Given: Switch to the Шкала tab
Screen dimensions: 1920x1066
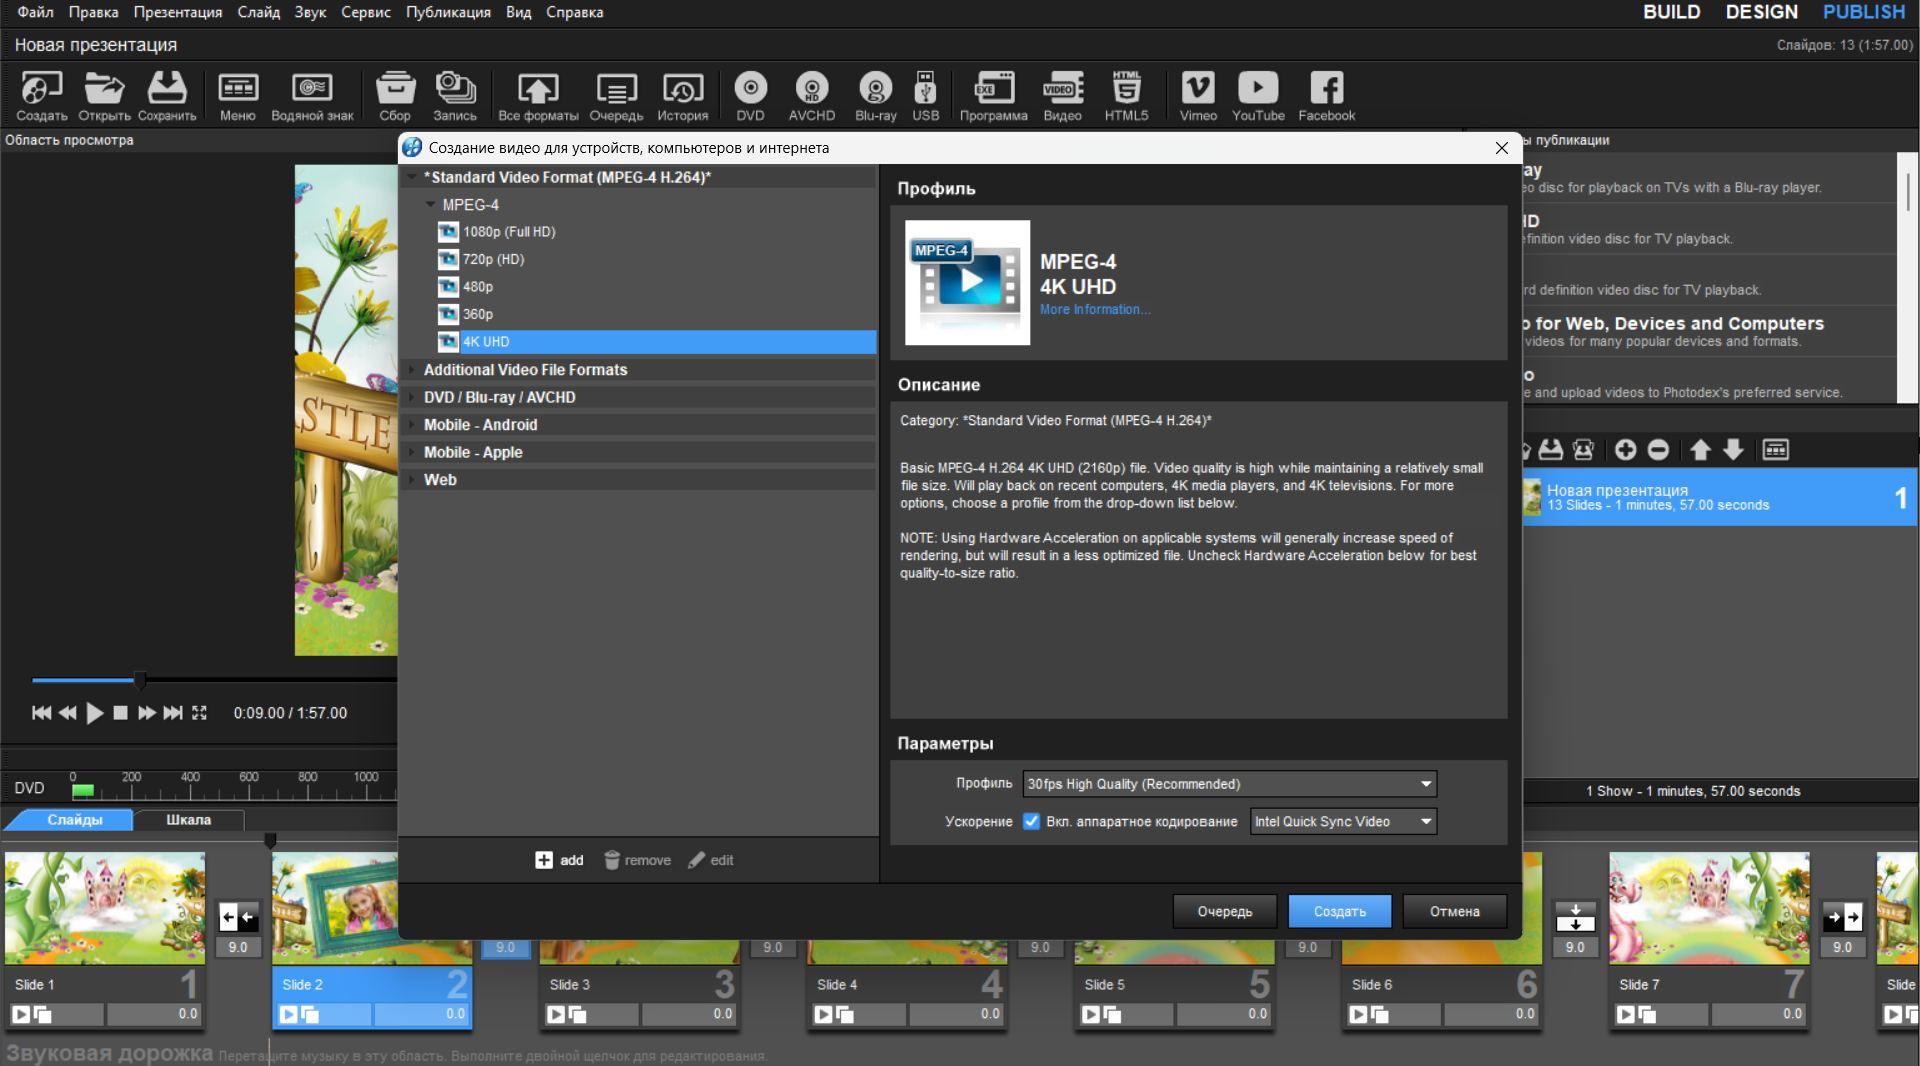Looking at the screenshot, I should (188, 820).
